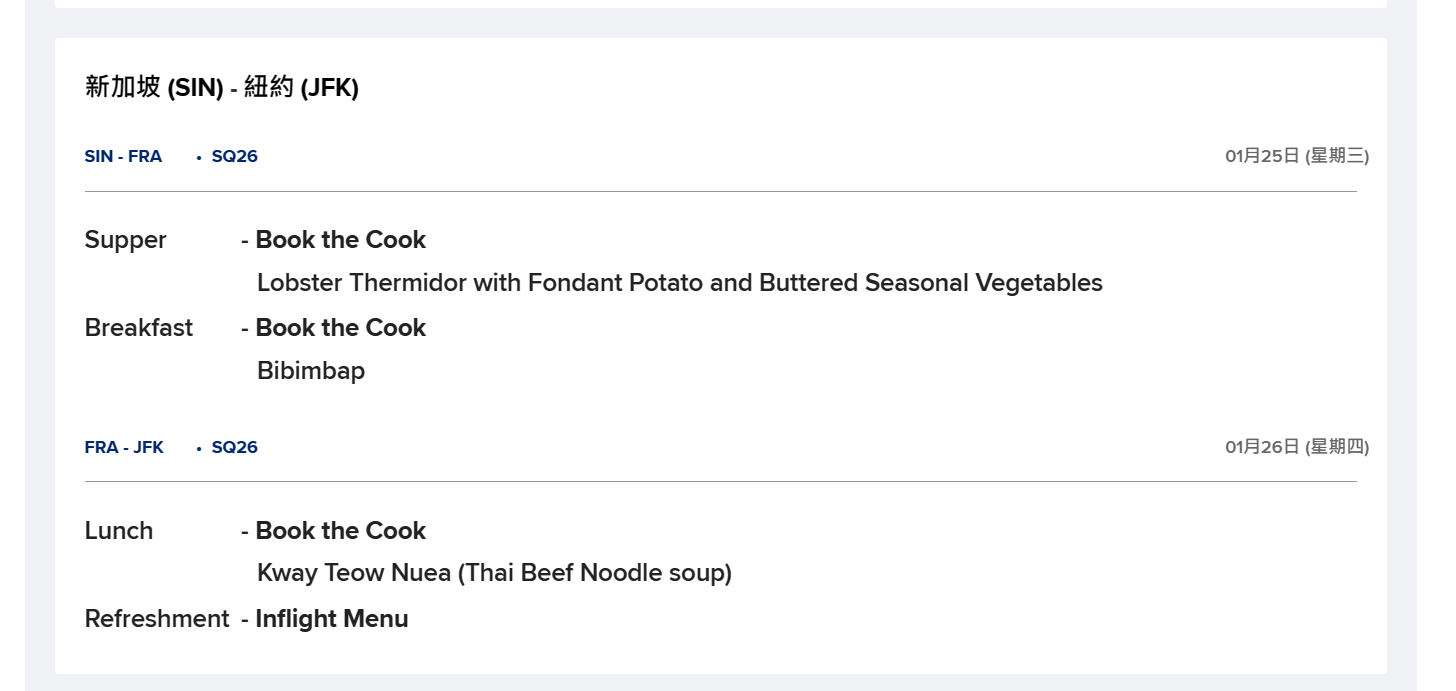Select the Lunch meal label
This screenshot has width=1456, height=691.
[x=119, y=531]
